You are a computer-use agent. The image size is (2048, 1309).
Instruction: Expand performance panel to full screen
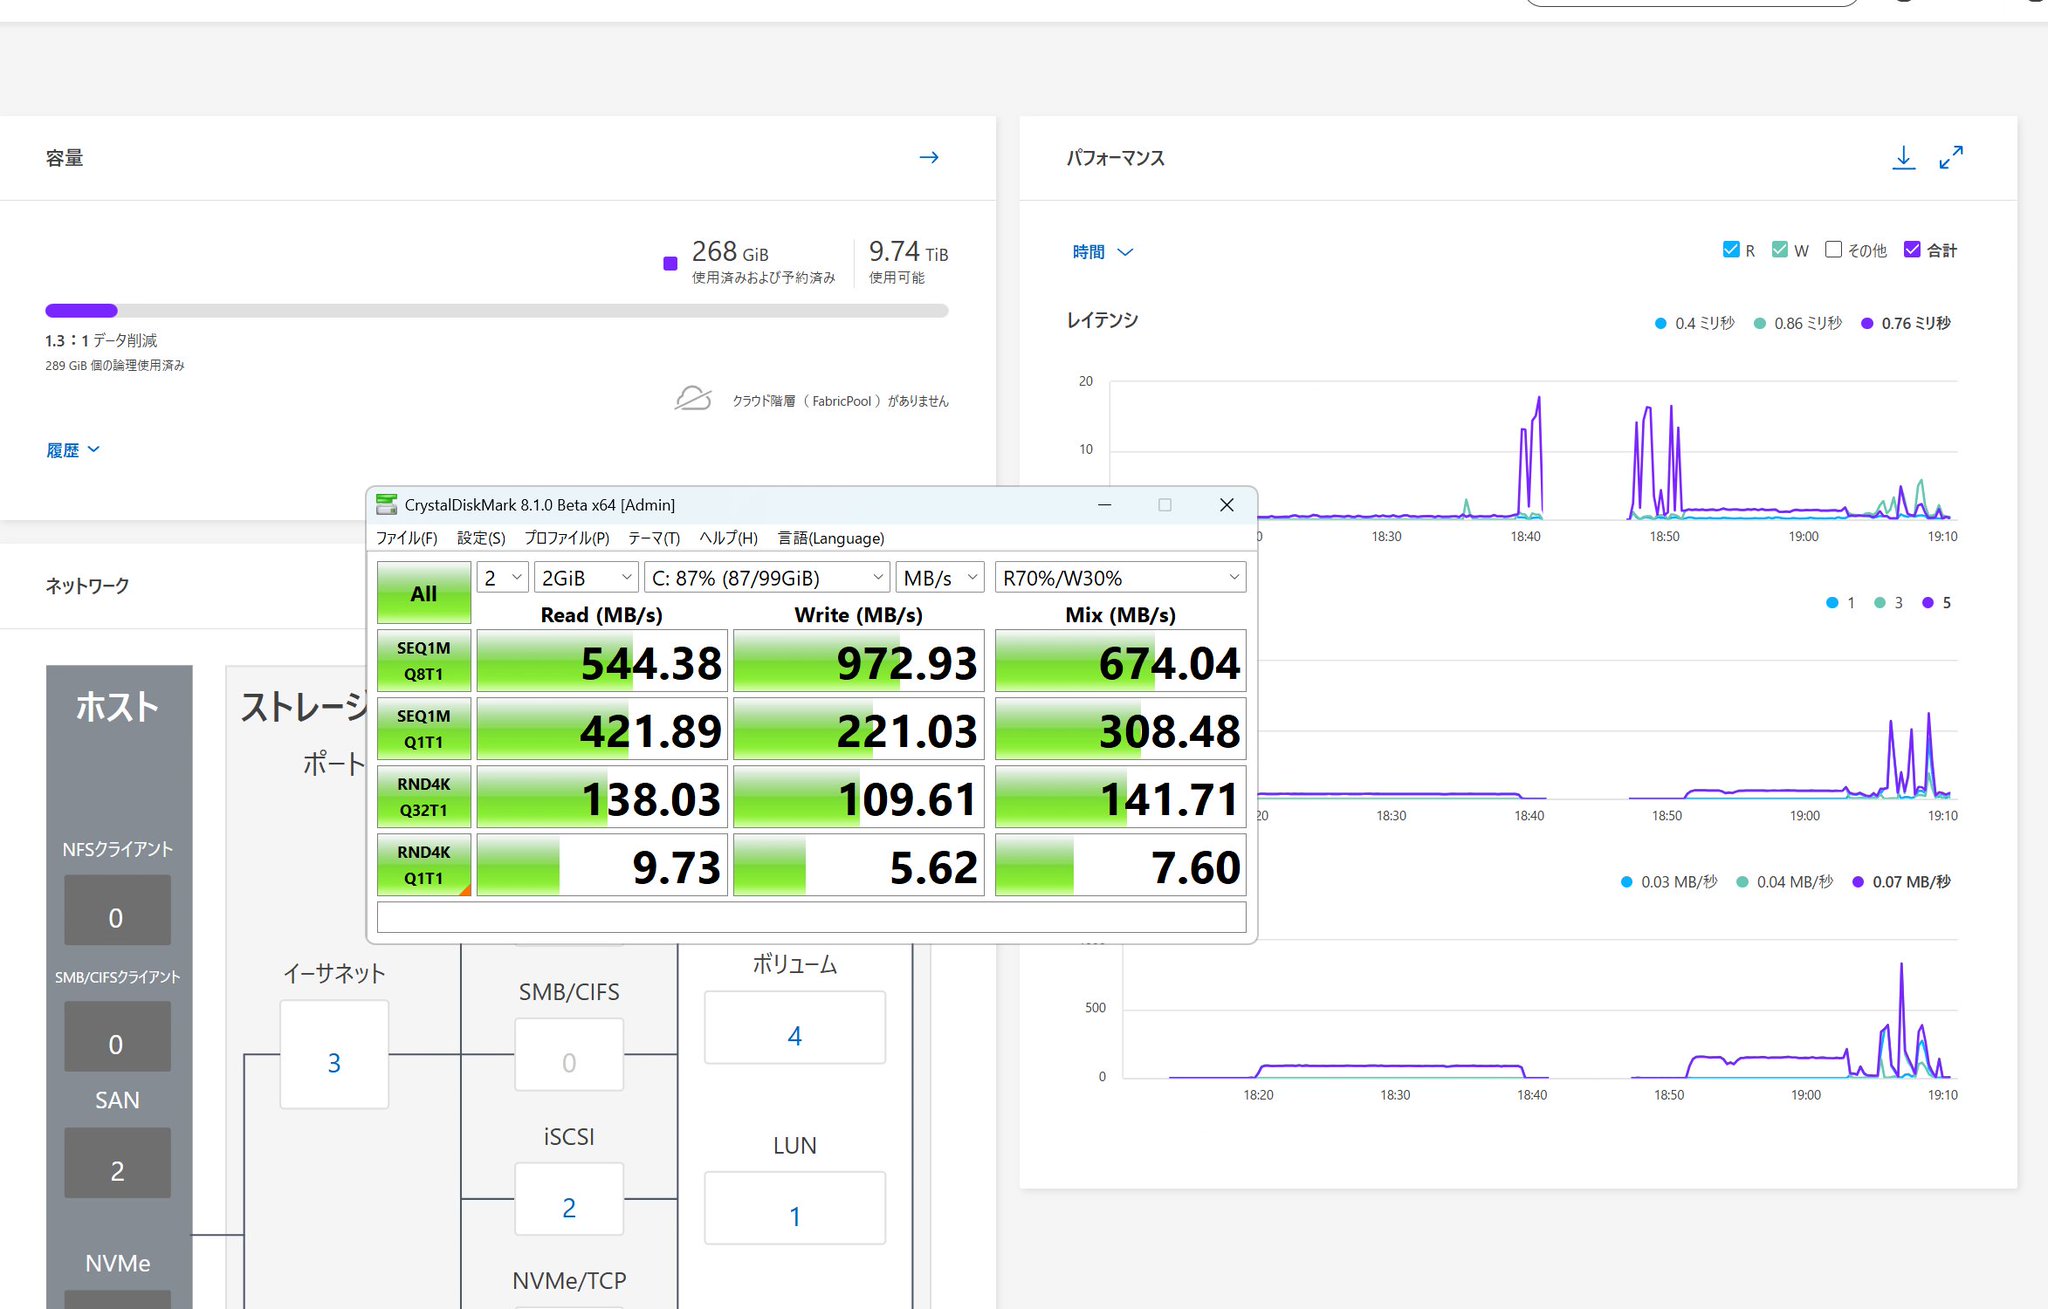pyautogui.click(x=1951, y=157)
